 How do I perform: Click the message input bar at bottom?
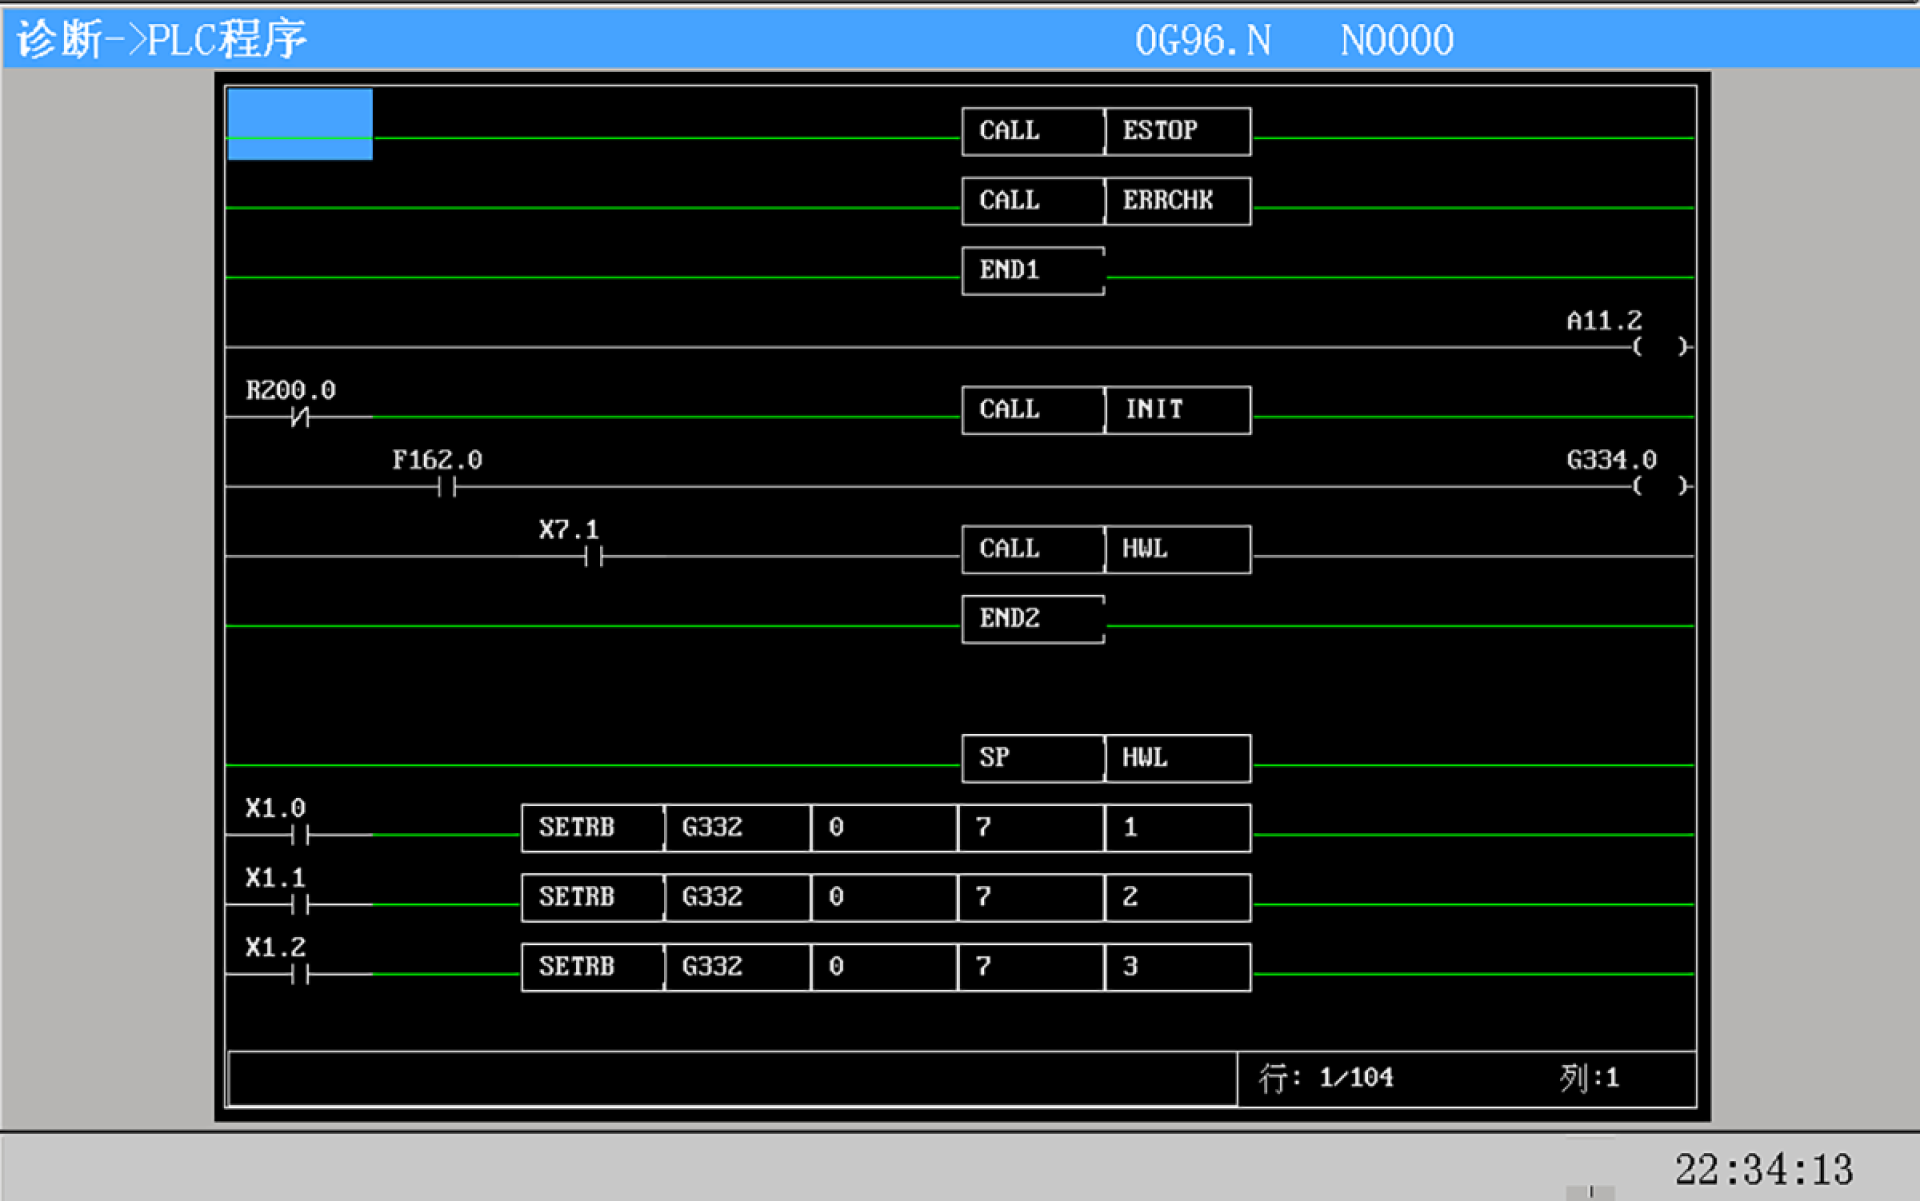pyautogui.click(x=732, y=1078)
